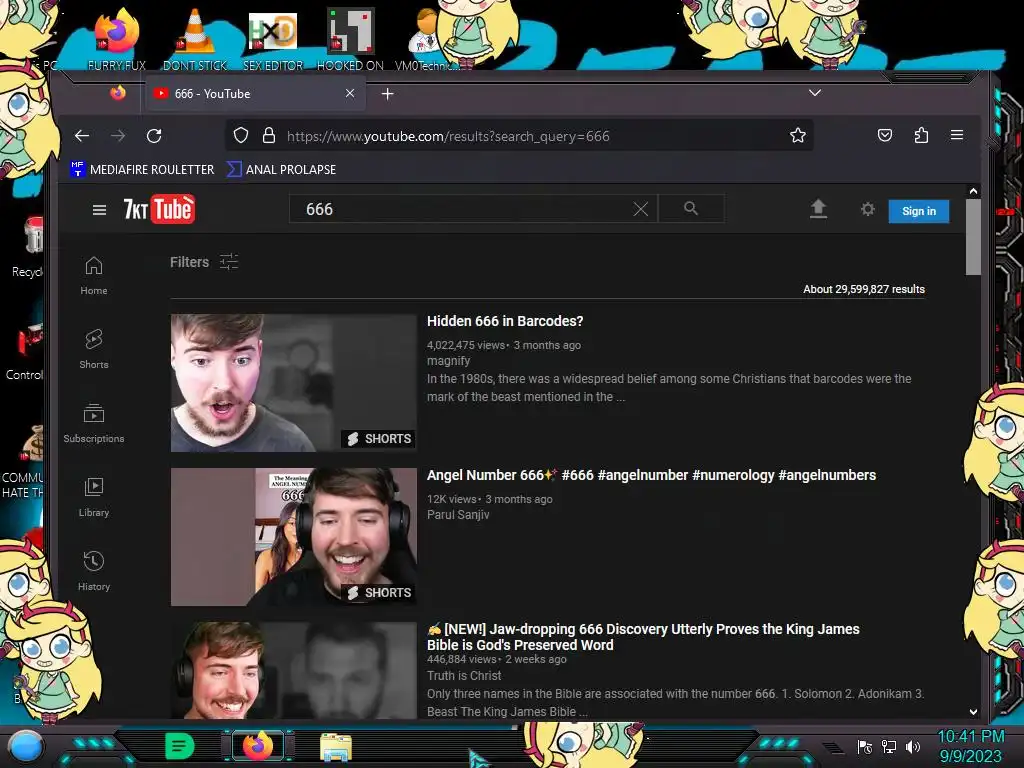Open File Explorer on the taskbar
Image resolution: width=1024 pixels, height=768 pixels.
[x=336, y=747]
